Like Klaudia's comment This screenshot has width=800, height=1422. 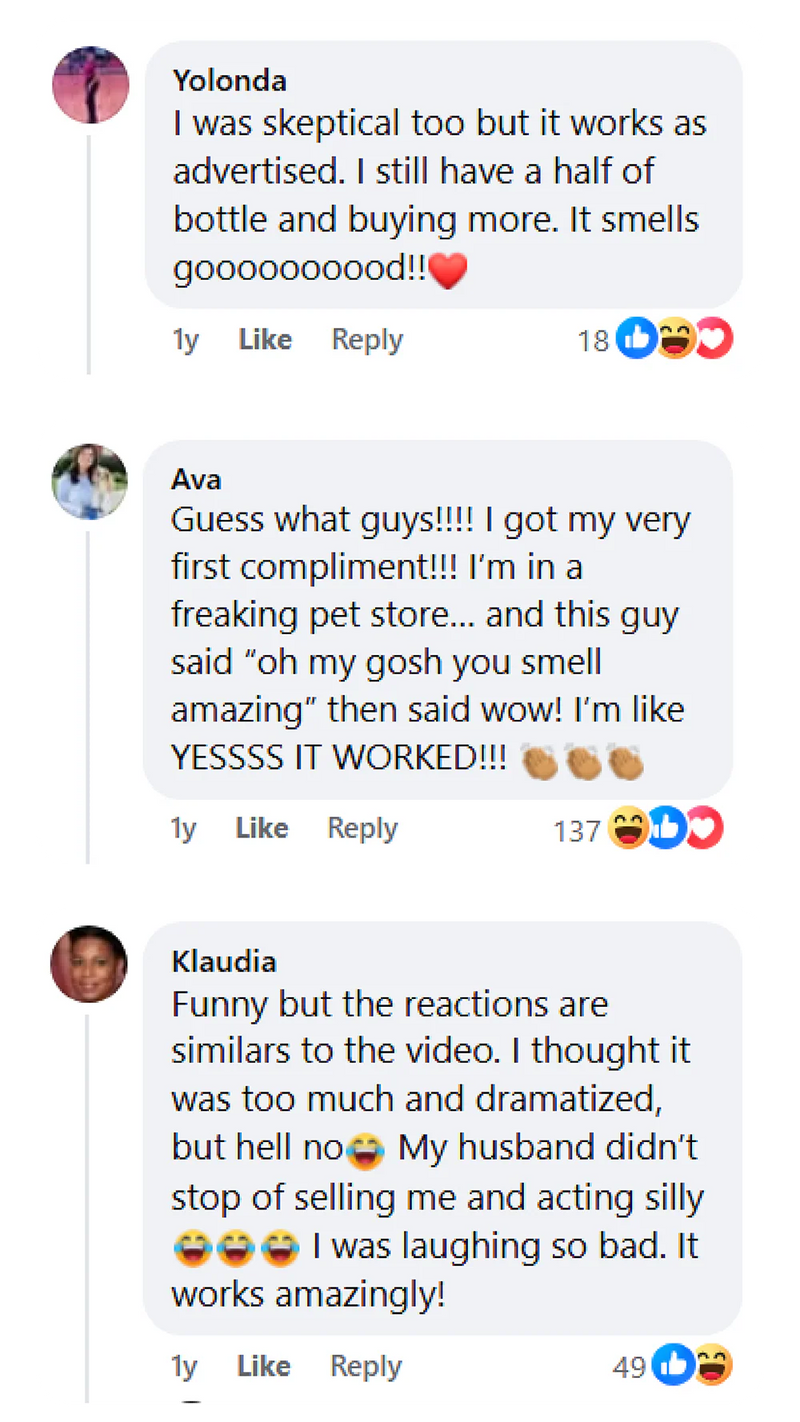click(264, 1366)
